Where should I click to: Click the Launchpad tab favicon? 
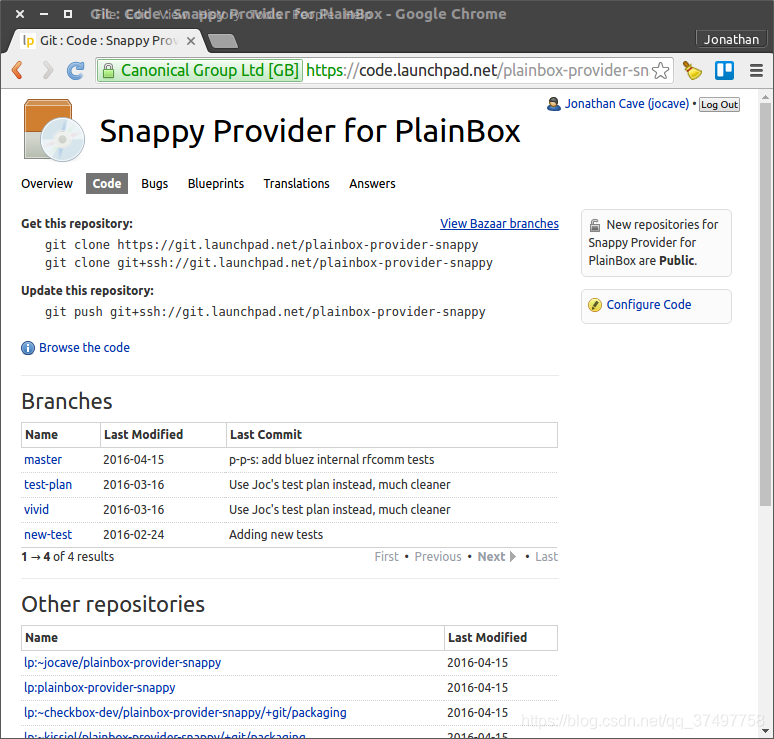[x=29, y=40]
